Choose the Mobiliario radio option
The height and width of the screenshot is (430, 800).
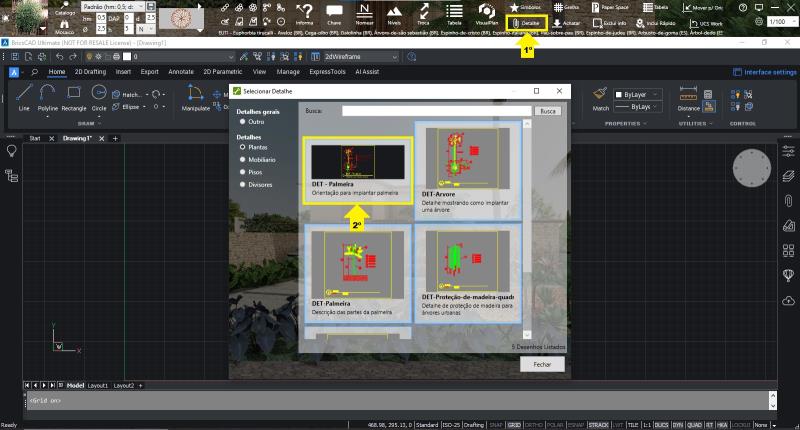point(242,159)
